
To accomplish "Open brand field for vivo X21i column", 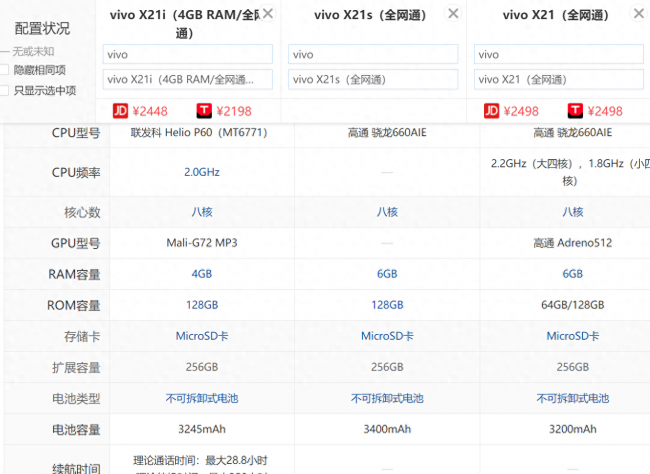I will (188, 54).
